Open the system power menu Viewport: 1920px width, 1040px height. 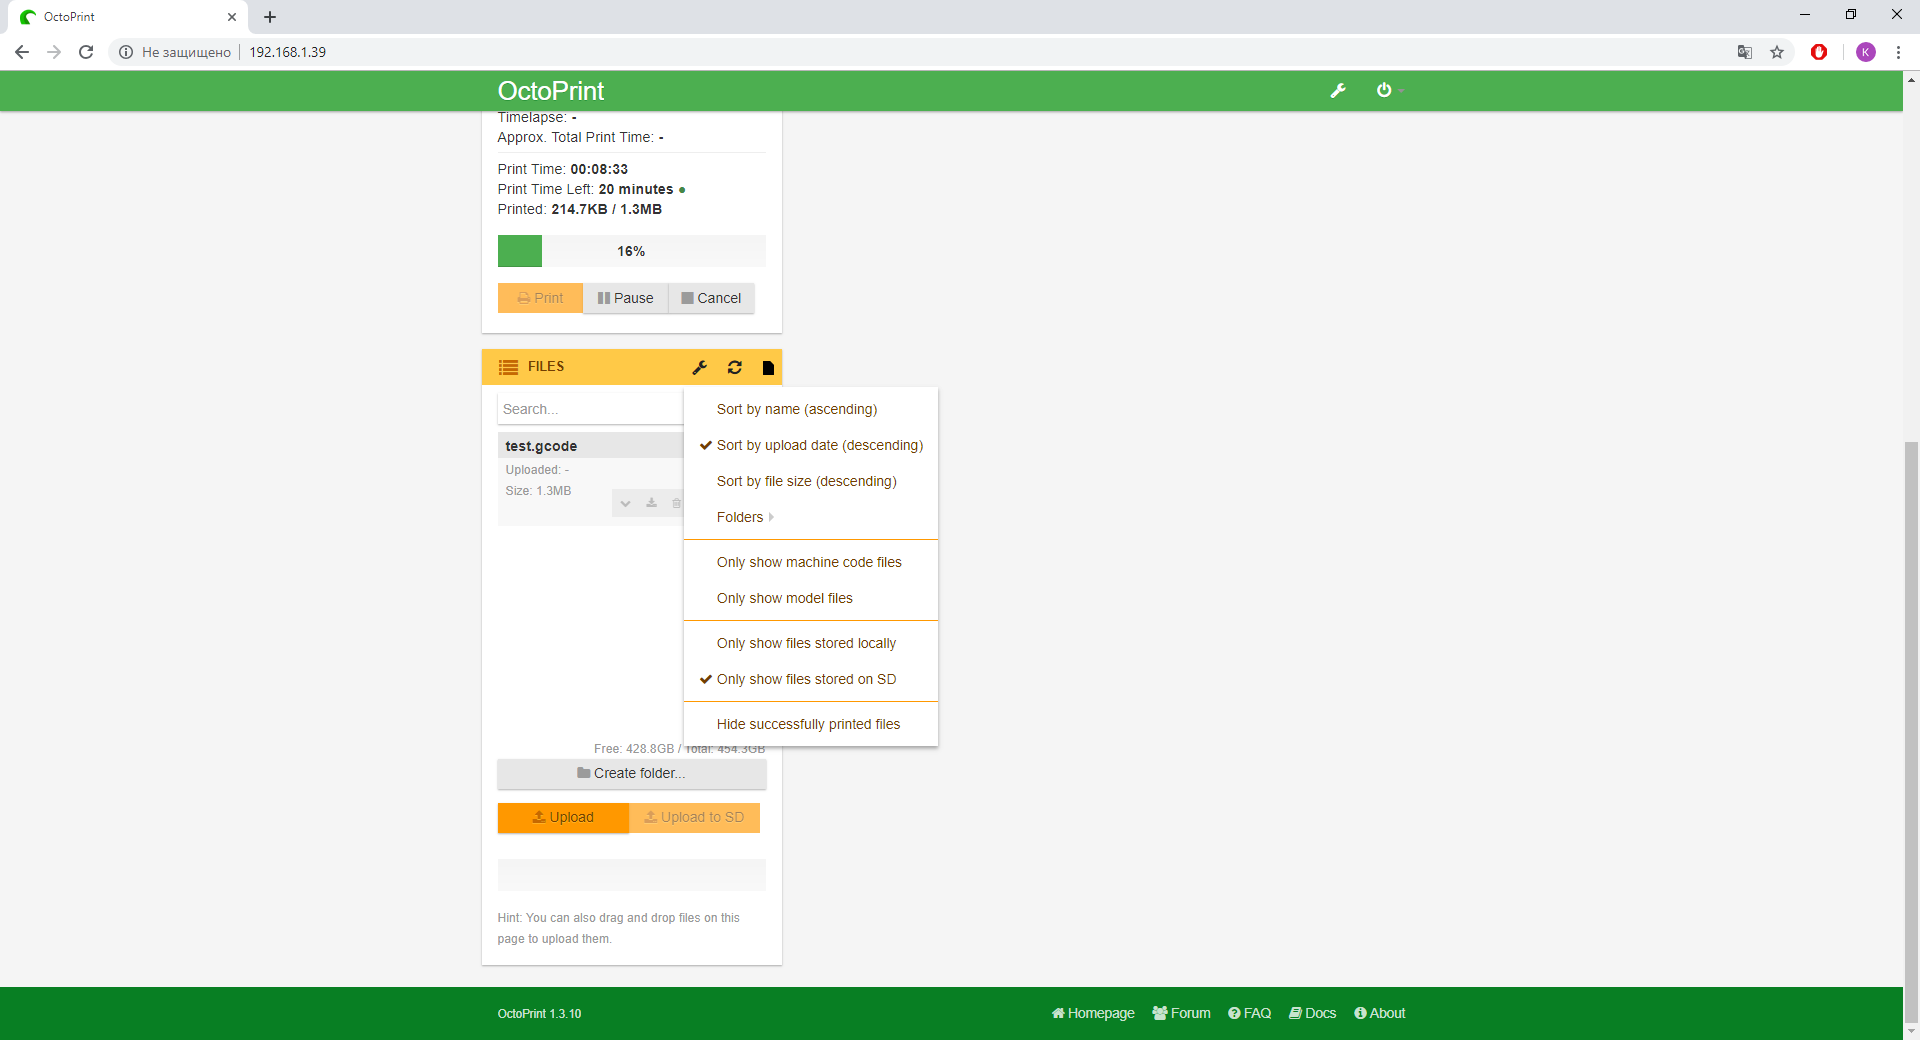tap(1385, 91)
